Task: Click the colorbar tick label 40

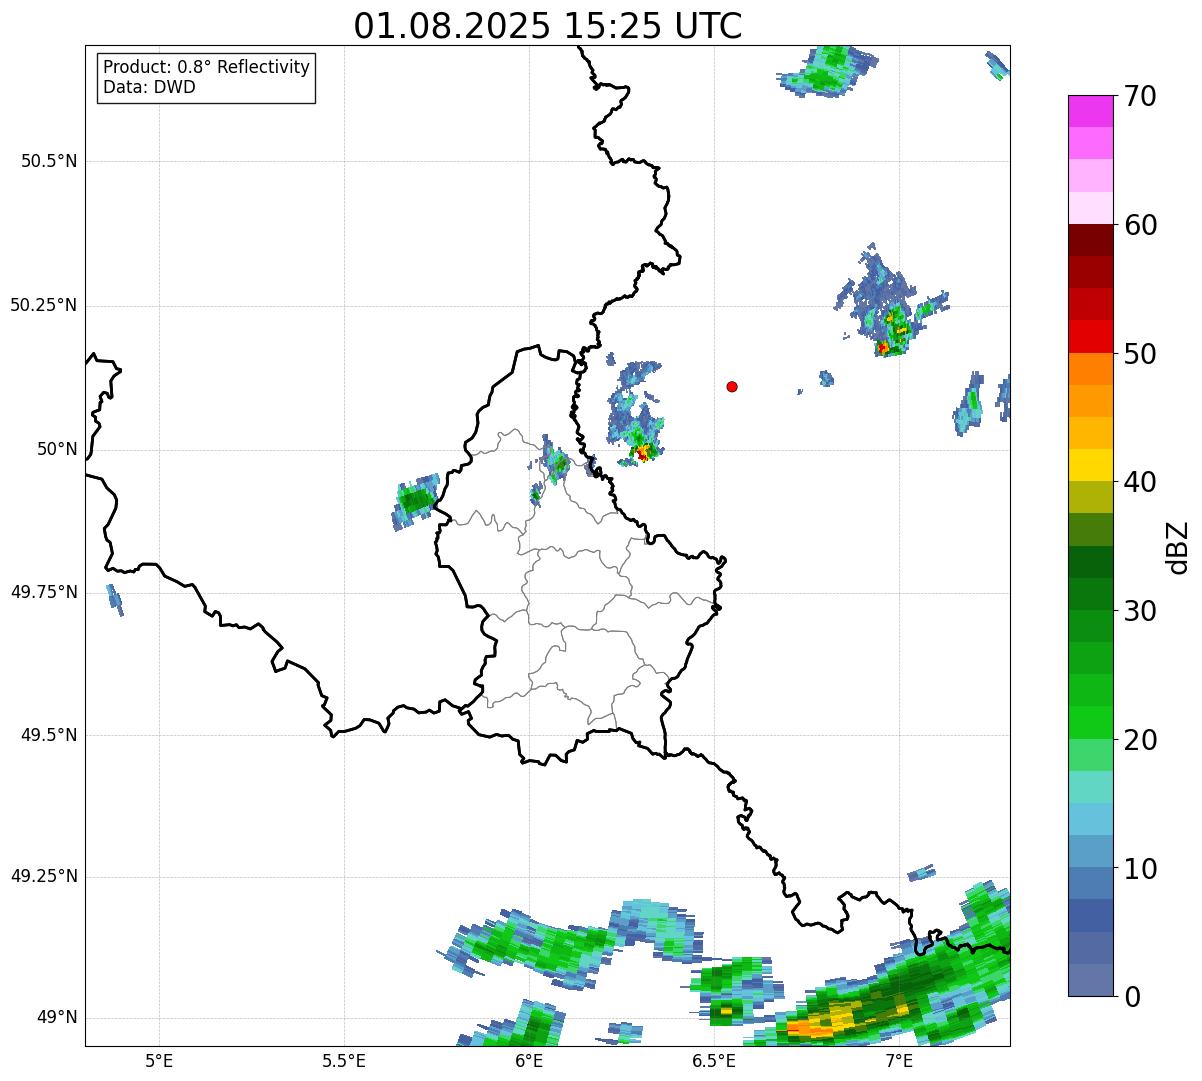Action: pos(1140,482)
